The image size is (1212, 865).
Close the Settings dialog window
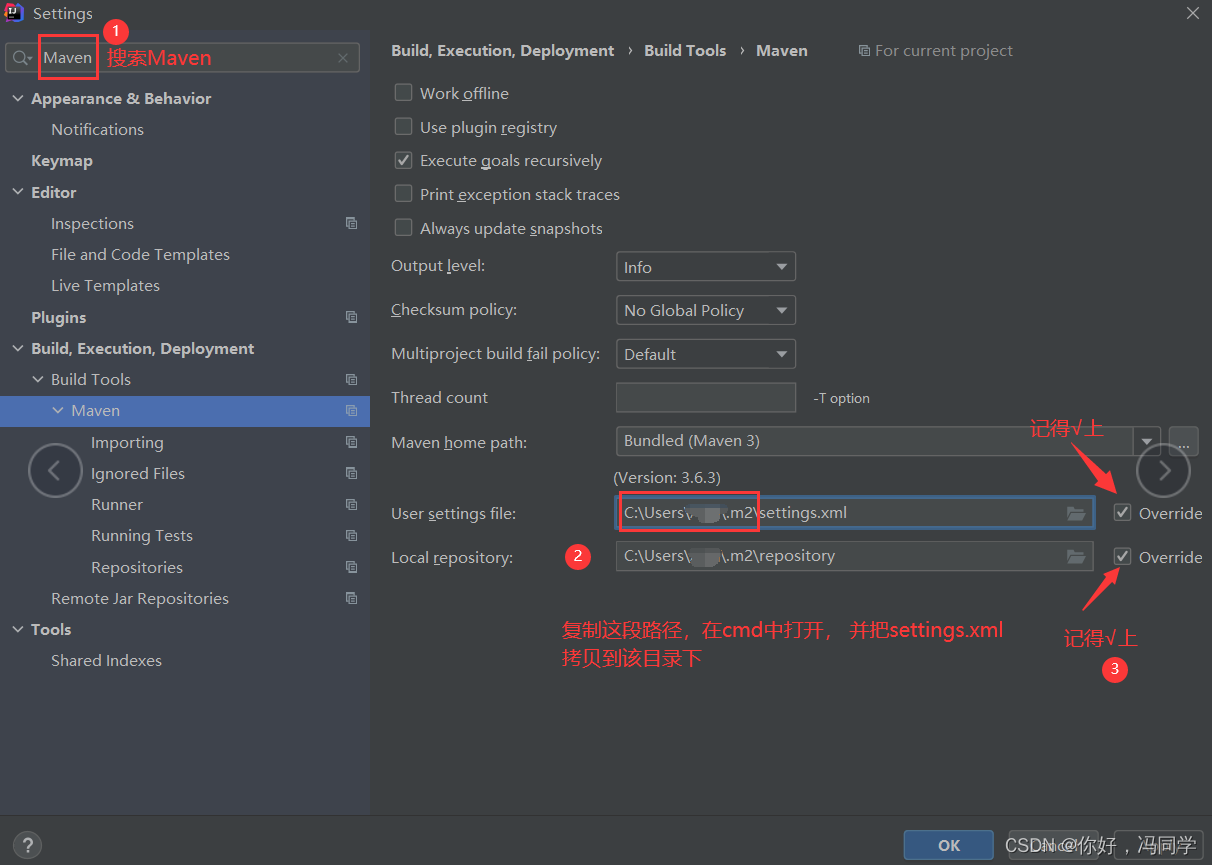1192,13
